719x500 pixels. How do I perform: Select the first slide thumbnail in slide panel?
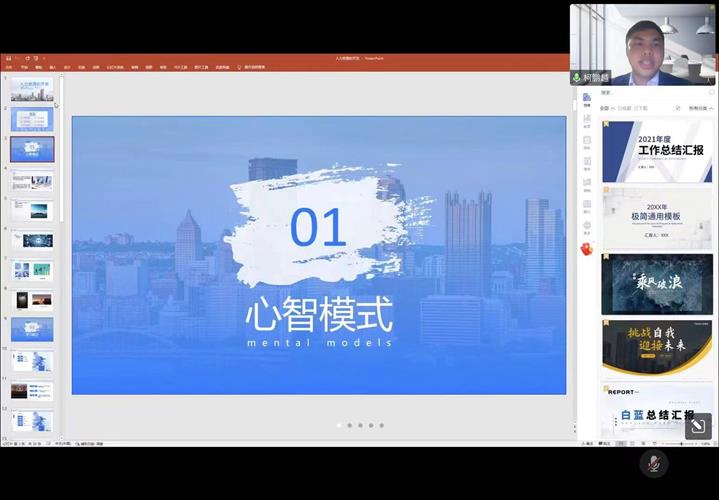tap(32, 90)
